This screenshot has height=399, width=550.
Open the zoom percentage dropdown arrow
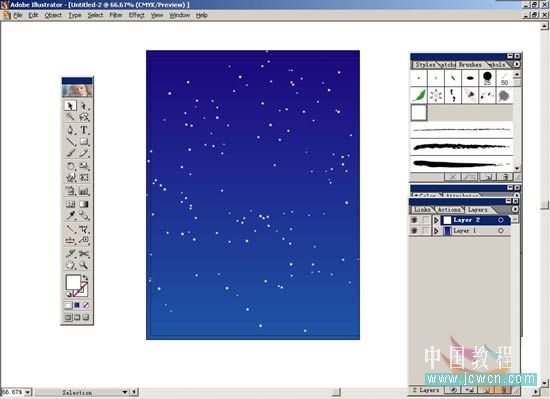pos(28,392)
